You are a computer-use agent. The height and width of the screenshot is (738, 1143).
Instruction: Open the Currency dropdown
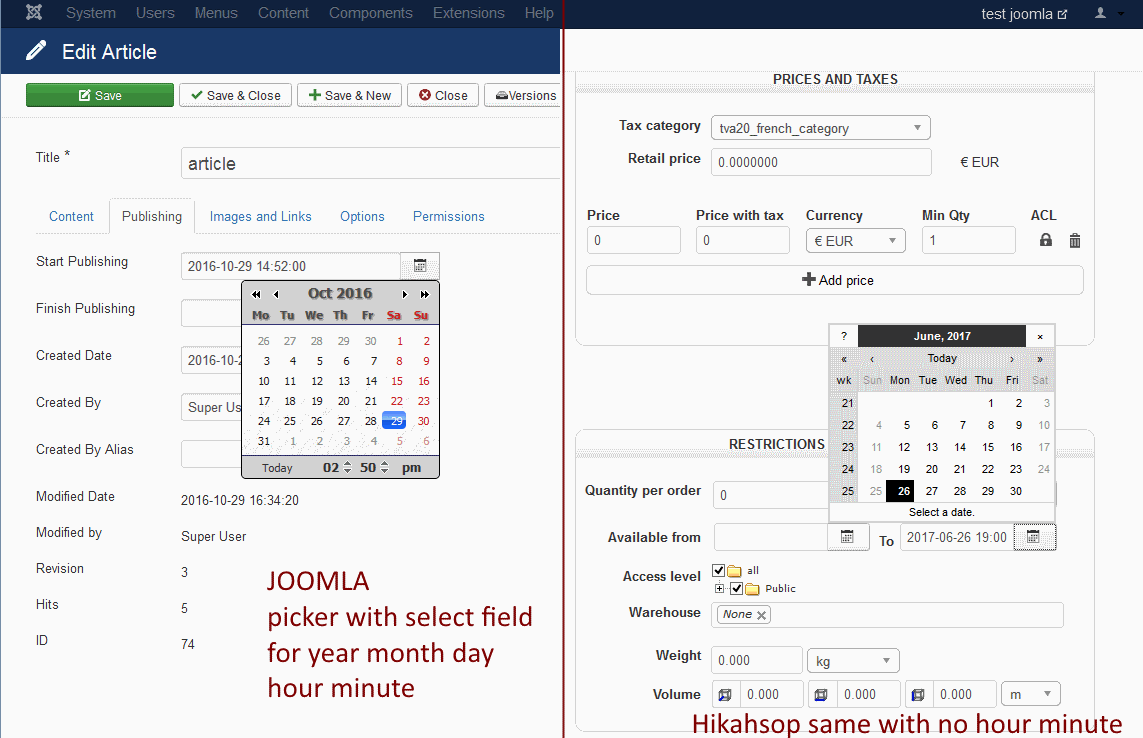tap(856, 241)
